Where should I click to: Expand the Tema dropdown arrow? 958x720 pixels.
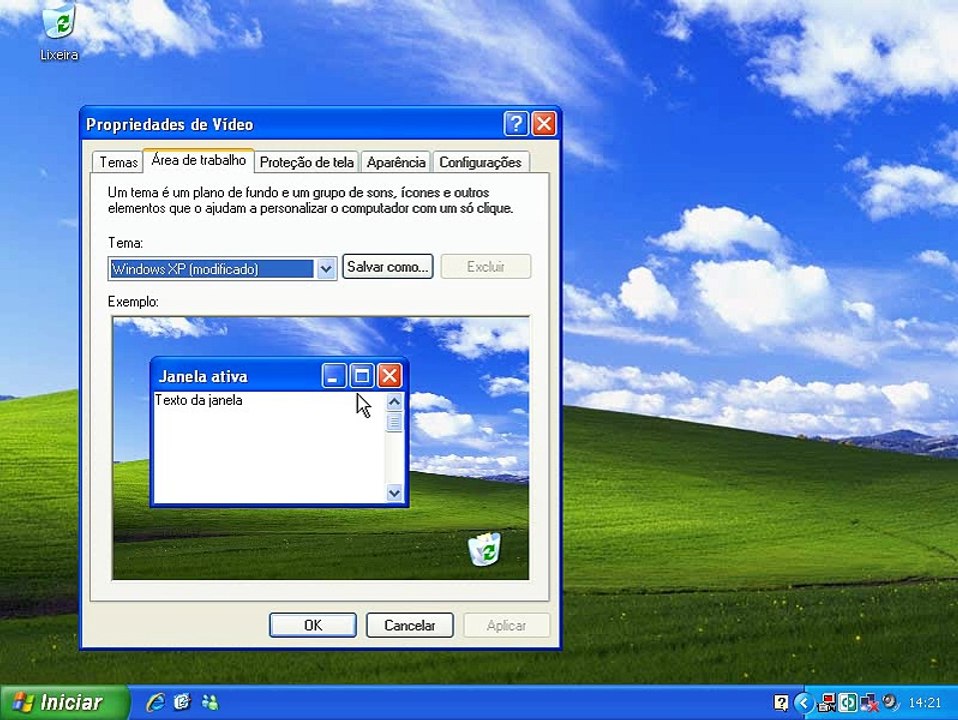326,269
